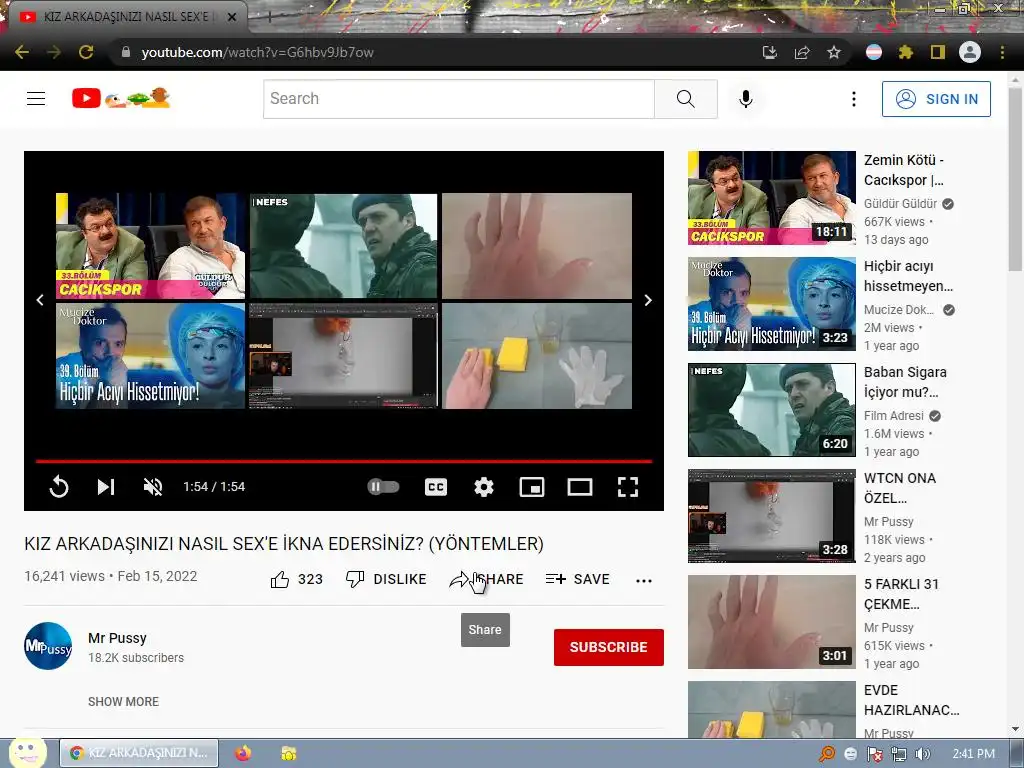Click the SHARE button
The height and width of the screenshot is (768, 1024).
coord(487,579)
